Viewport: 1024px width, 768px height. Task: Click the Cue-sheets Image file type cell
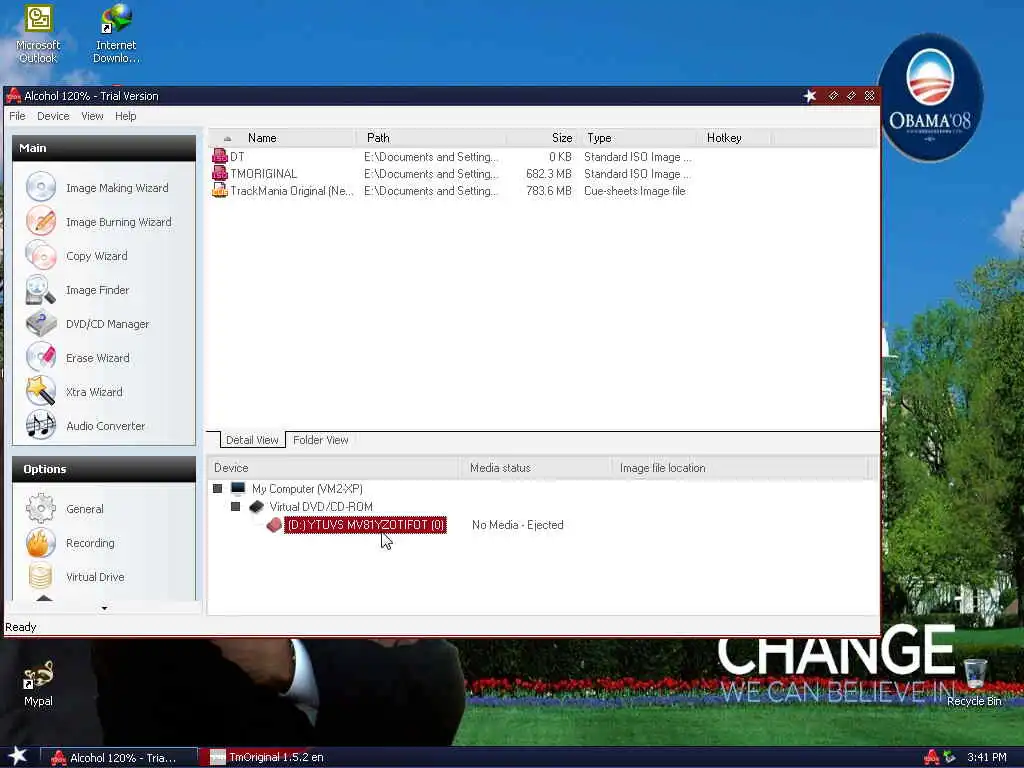[635, 191]
